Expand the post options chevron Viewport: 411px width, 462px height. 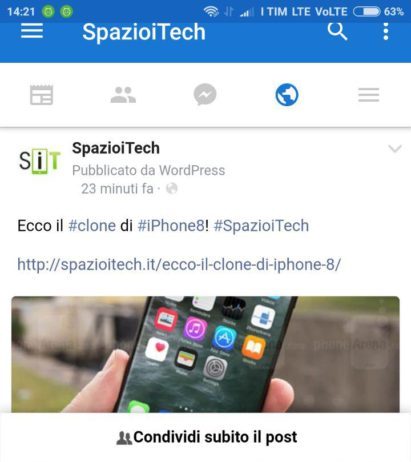tap(395, 148)
